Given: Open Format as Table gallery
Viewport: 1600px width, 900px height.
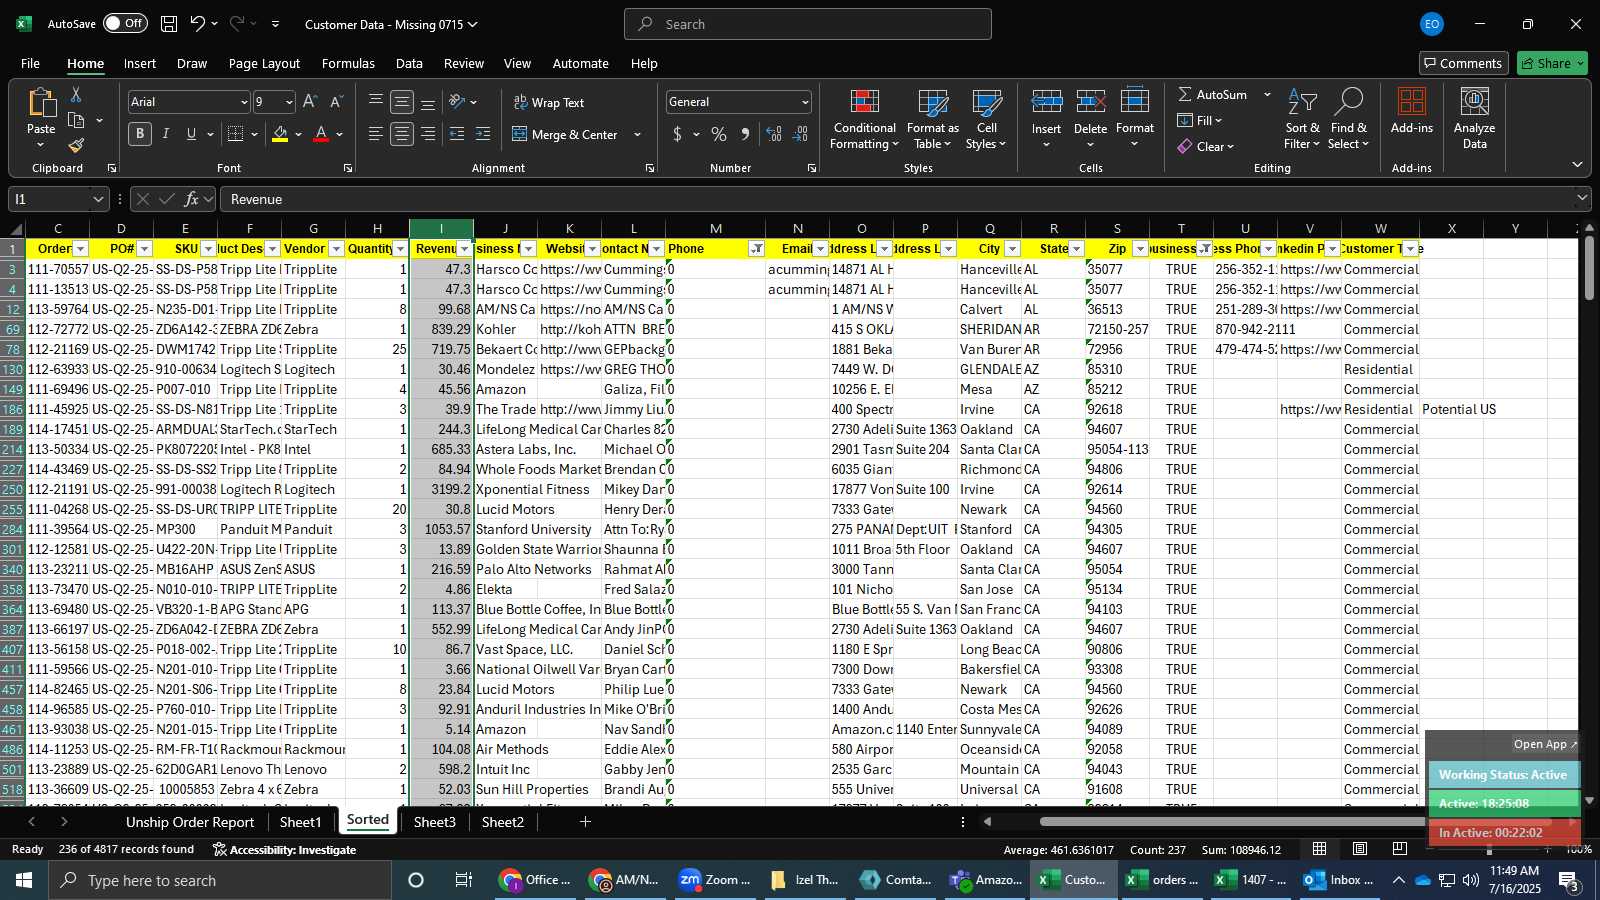Looking at the screenshot, I should pyautogui.click(x=932, y=119).
